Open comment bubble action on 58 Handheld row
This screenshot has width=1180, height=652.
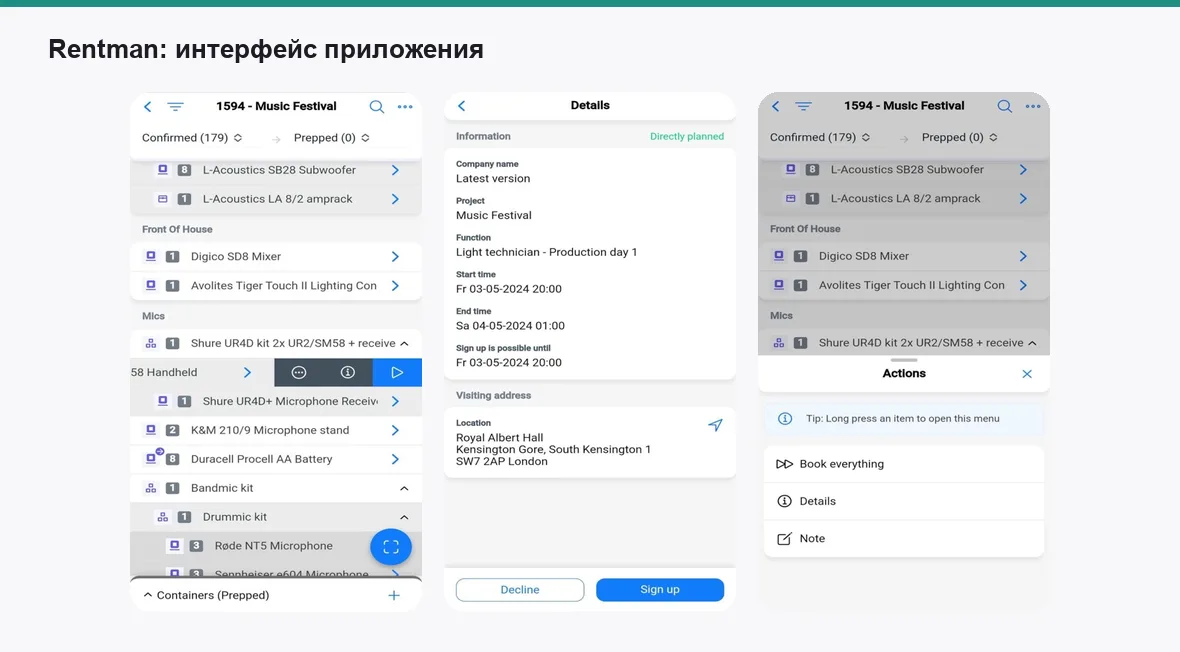299,373
